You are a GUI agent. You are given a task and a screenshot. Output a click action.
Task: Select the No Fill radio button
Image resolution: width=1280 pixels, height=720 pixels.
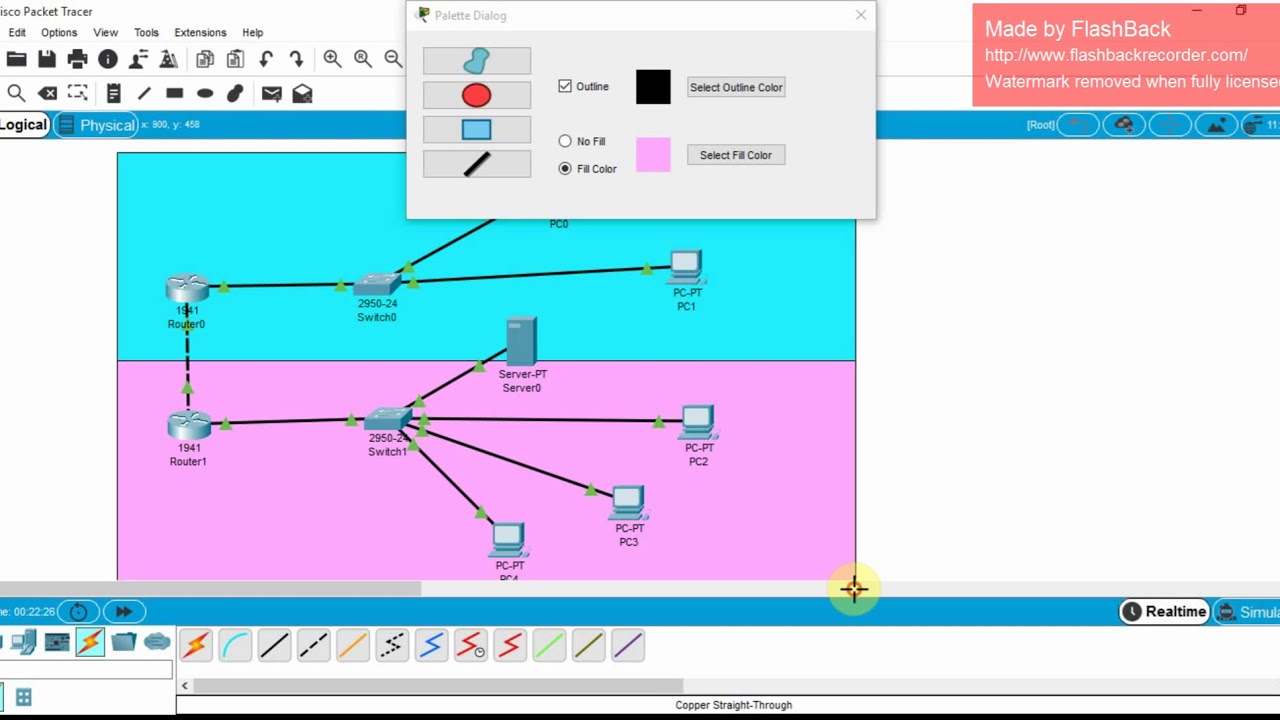click(565, 141)
